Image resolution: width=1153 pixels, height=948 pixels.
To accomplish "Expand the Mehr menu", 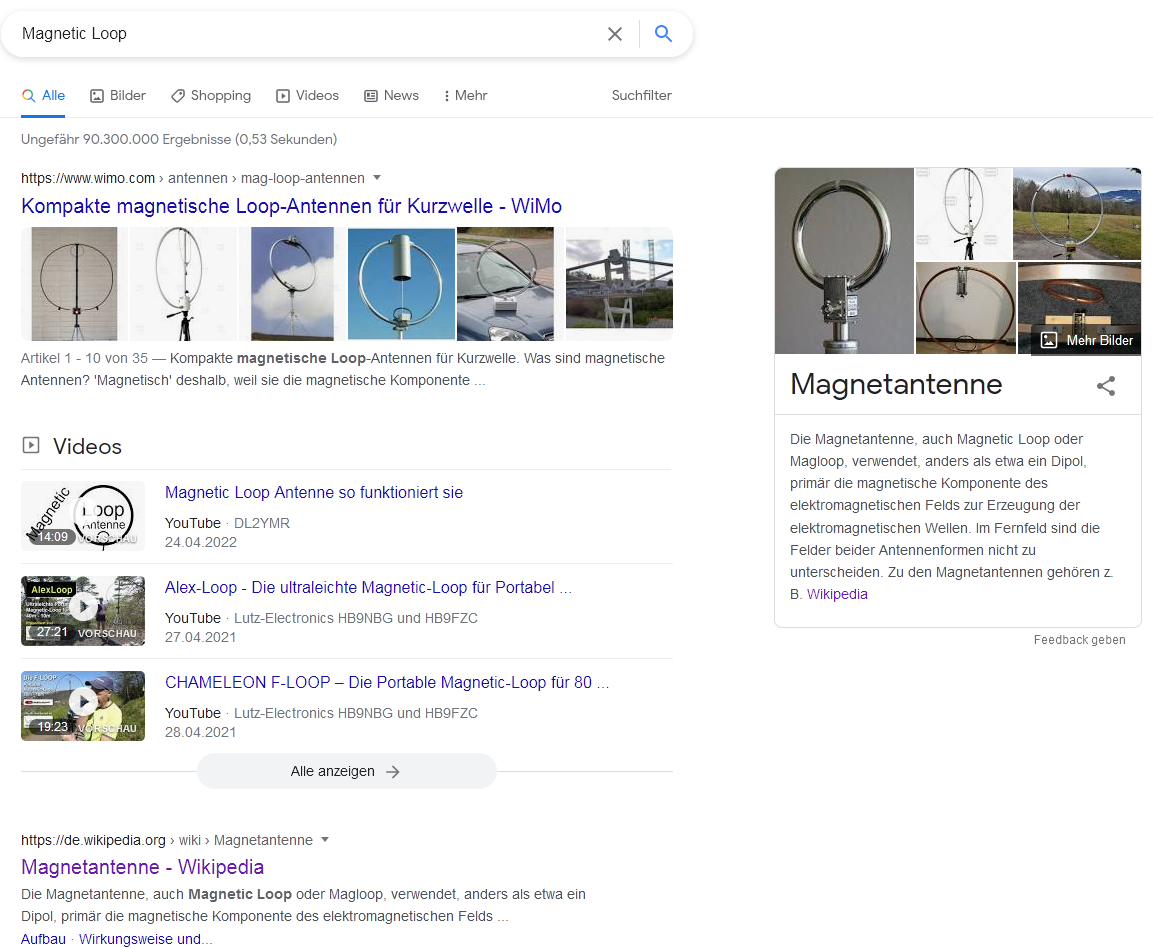I will coord(465,96).
